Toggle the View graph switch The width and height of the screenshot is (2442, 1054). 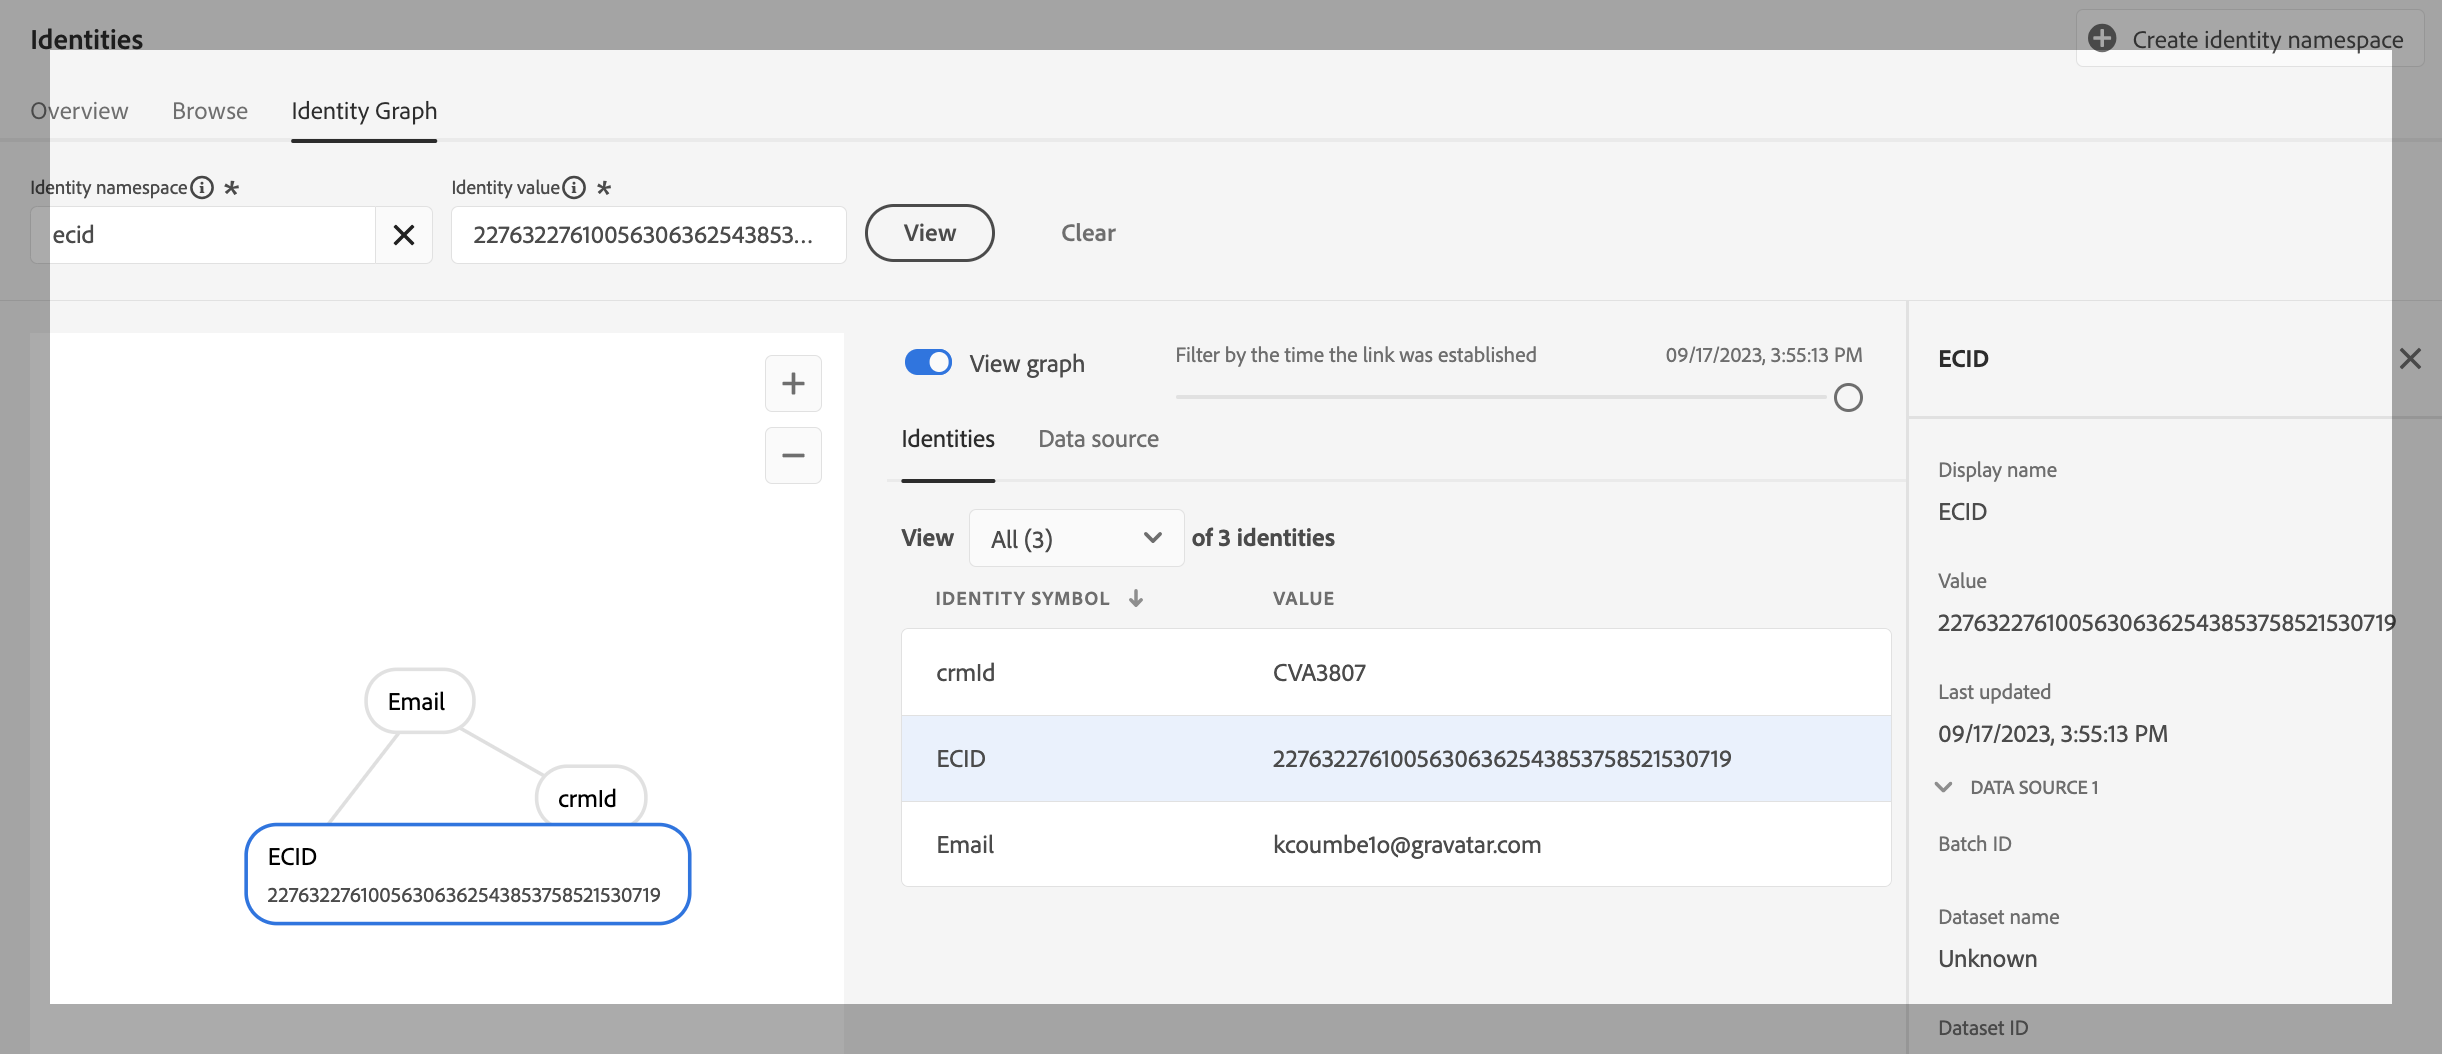(928, 363)
